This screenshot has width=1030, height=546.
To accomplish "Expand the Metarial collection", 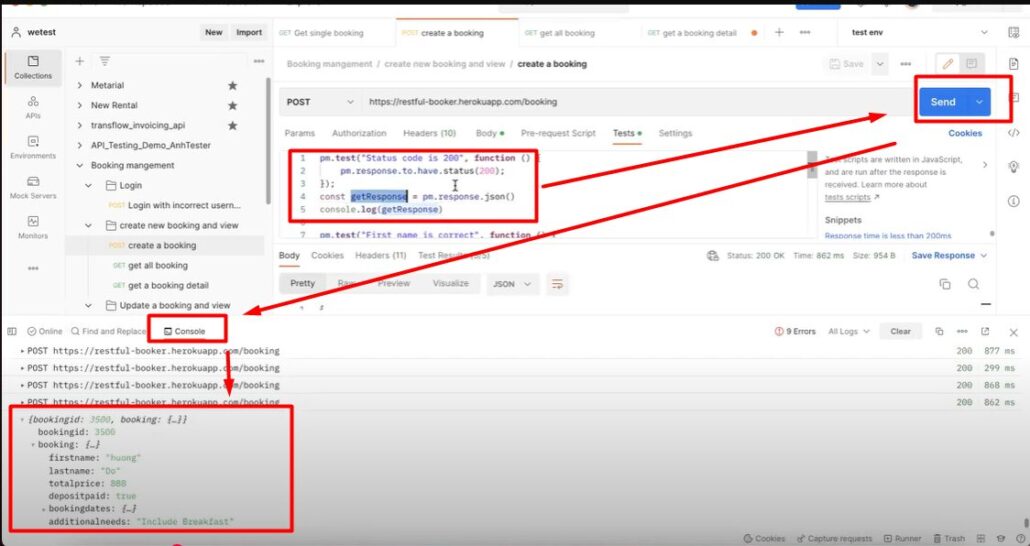I will tap(80, 86).
